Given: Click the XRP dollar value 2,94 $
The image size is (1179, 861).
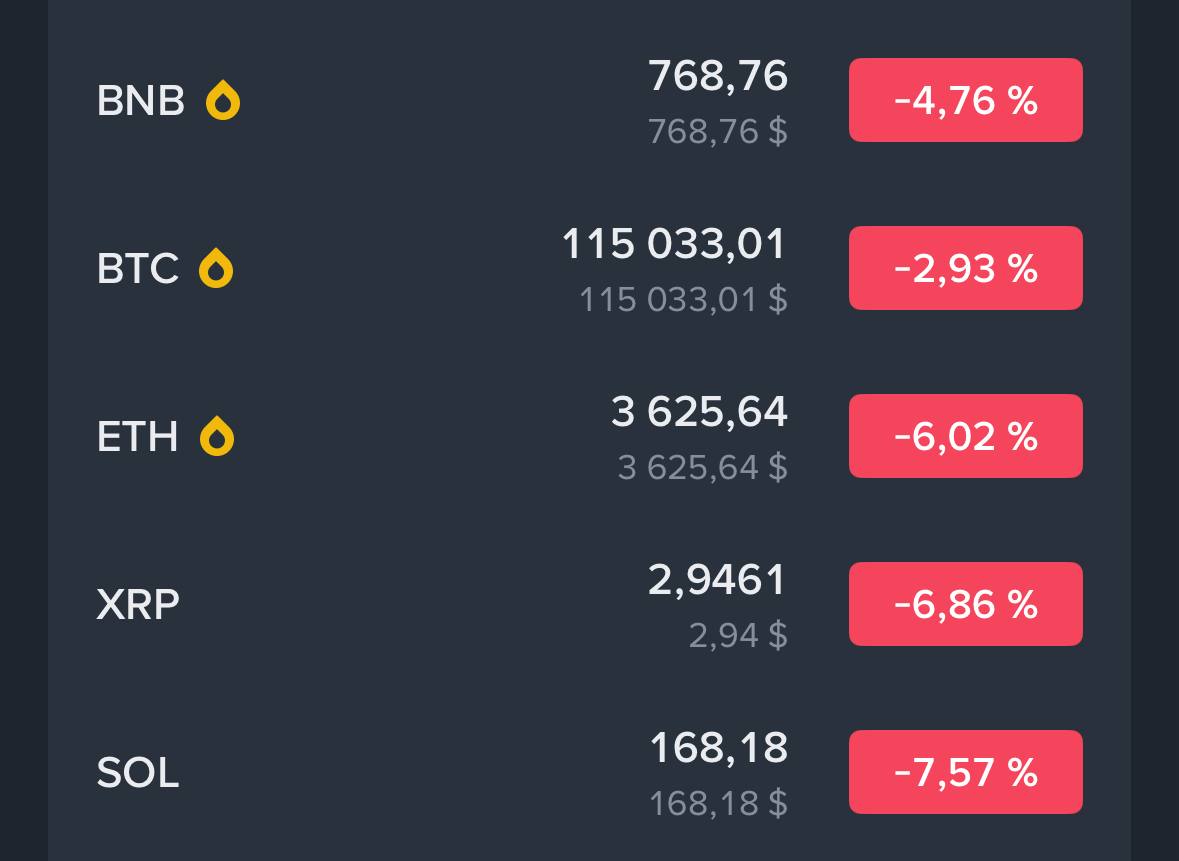Looking at the screenshot, I should pyautogui.click(x=738, y=635).
